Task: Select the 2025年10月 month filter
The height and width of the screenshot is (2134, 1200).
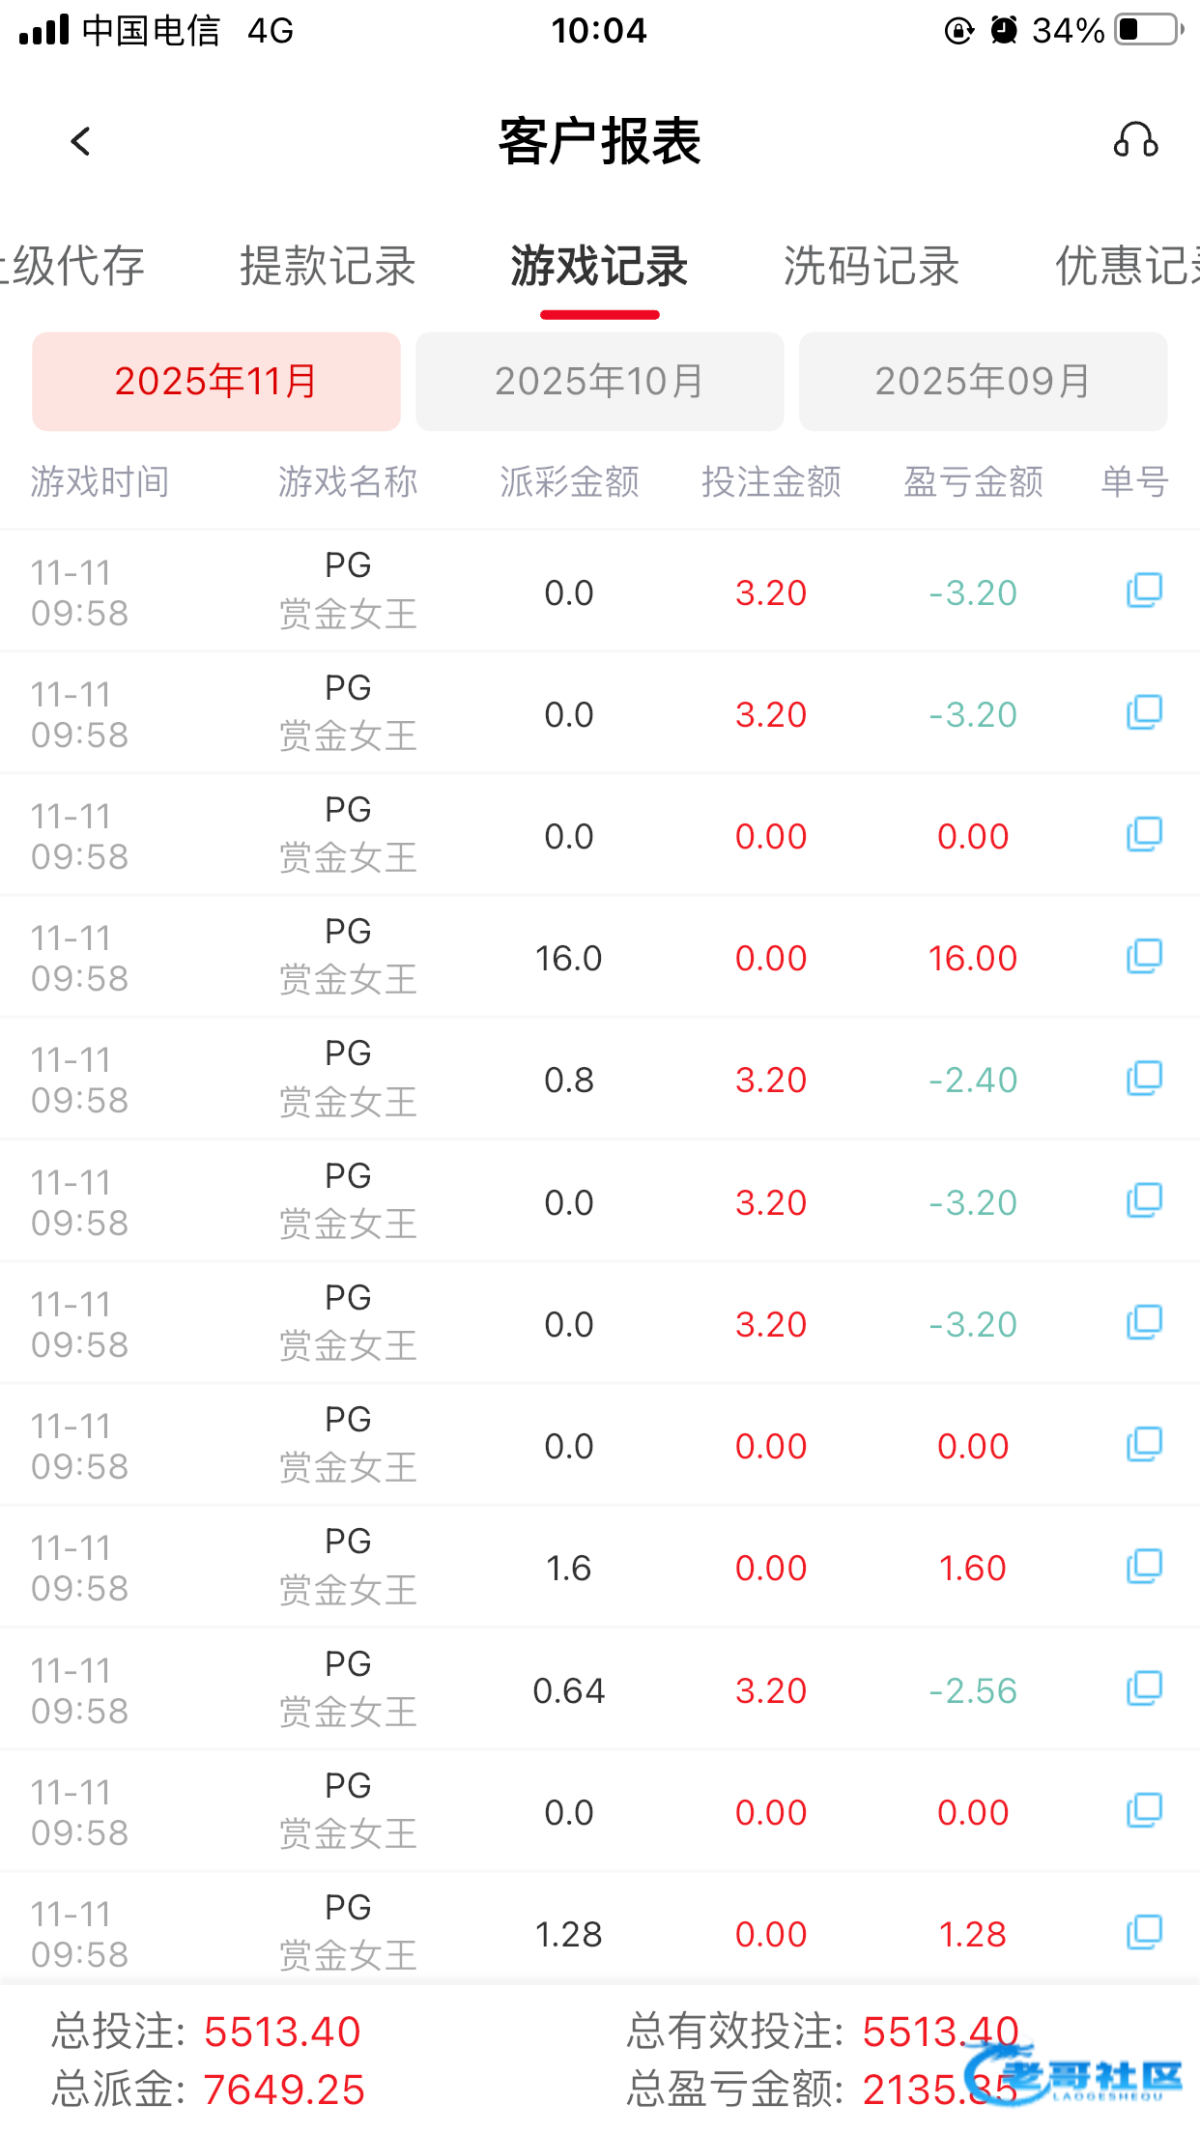Action: click(599, 381)
